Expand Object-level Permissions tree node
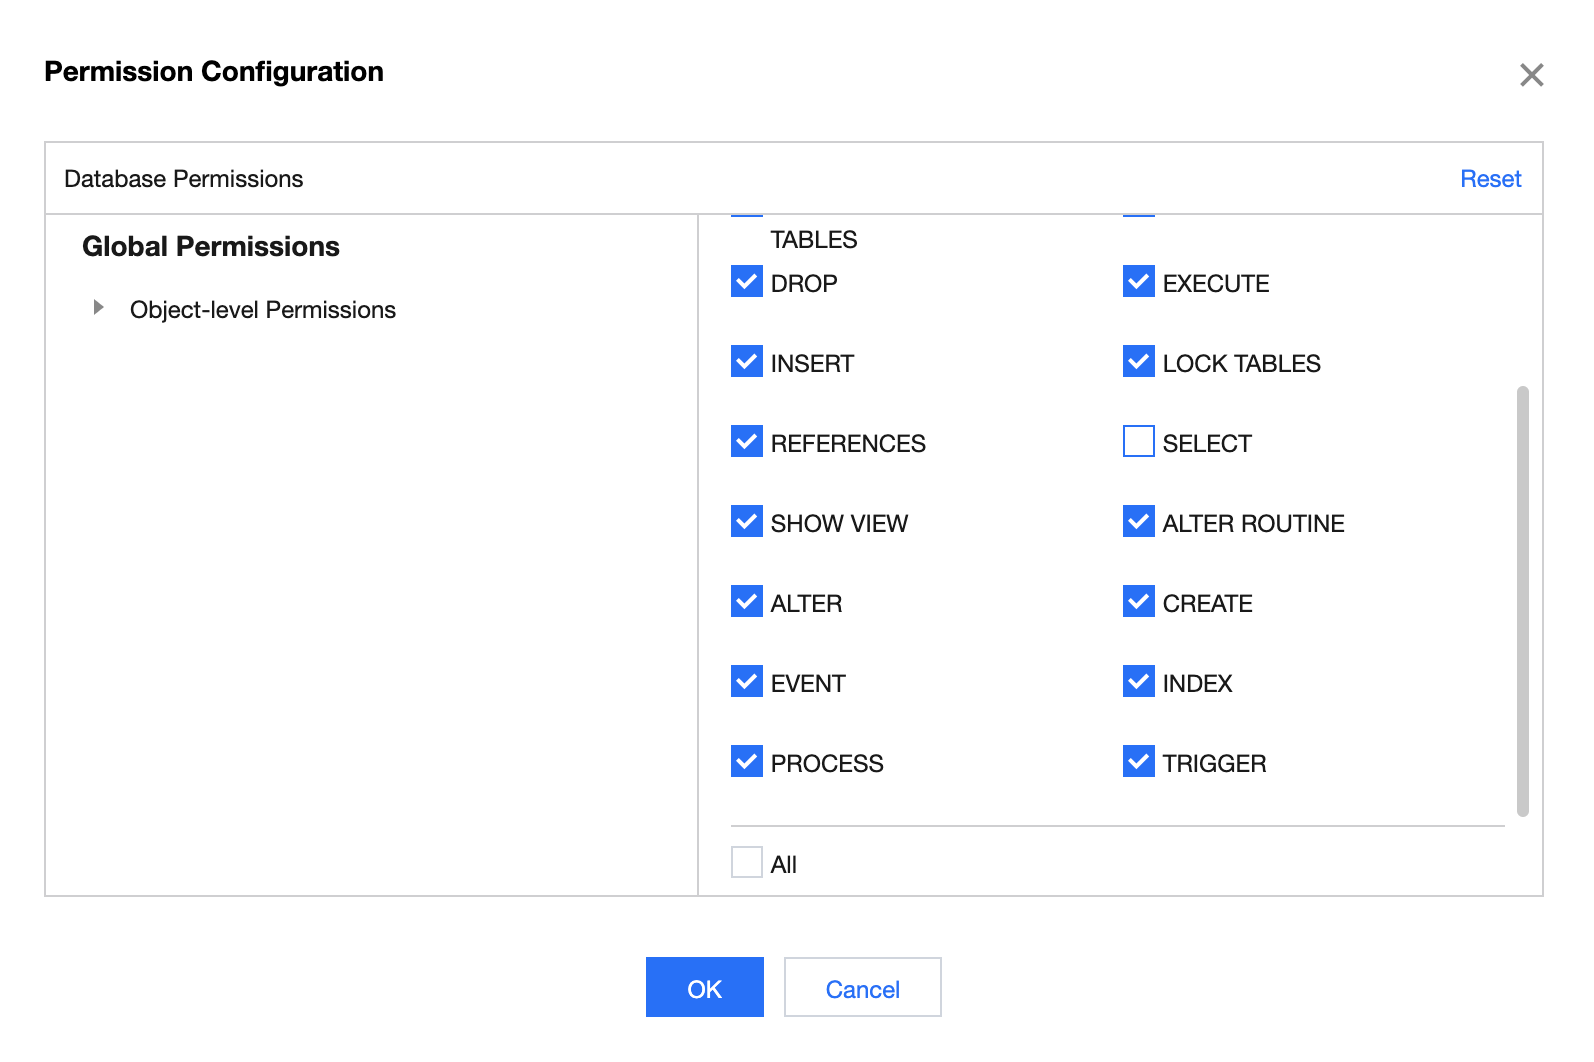This screenshot has height=1062, width=1594. (x=98, y=308)
